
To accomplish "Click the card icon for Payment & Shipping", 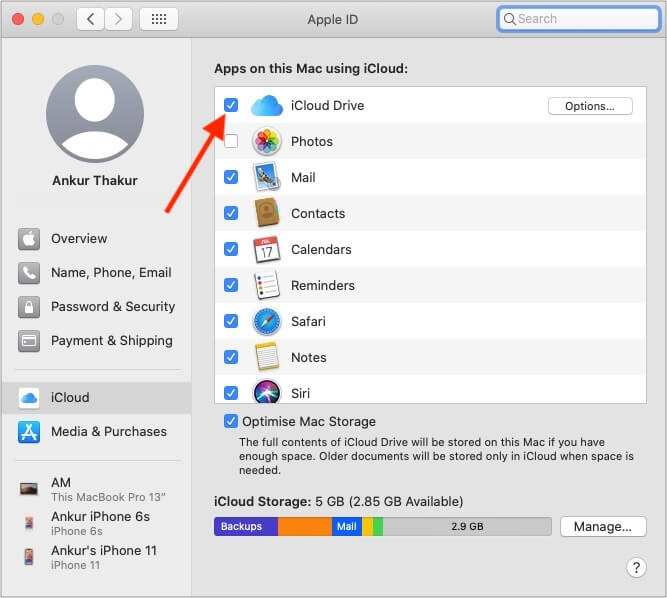I will click(x=29, y=341).
